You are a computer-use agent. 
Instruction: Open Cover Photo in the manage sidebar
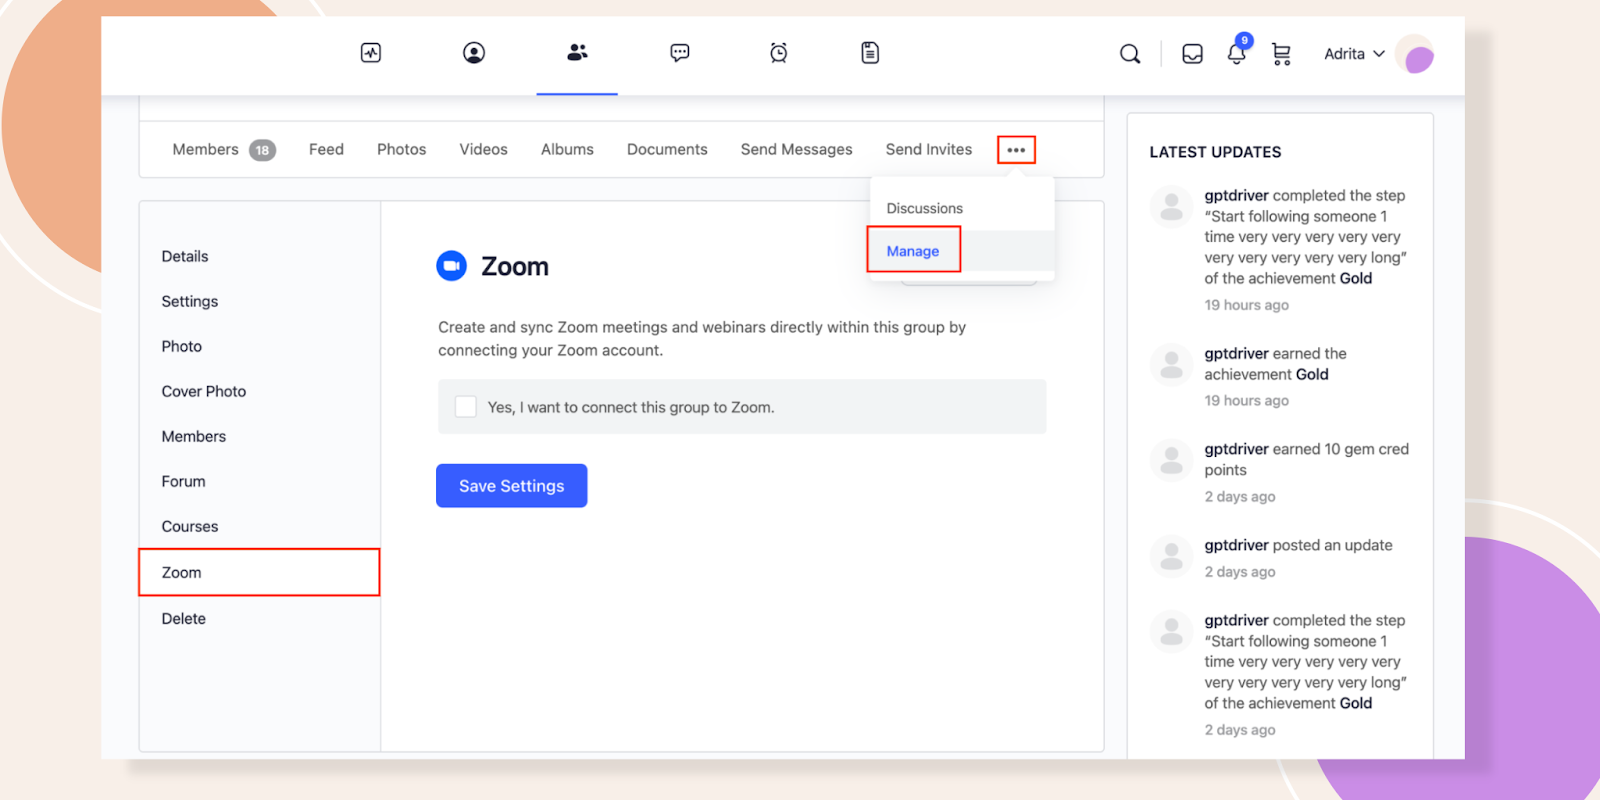tap(204, 391)
